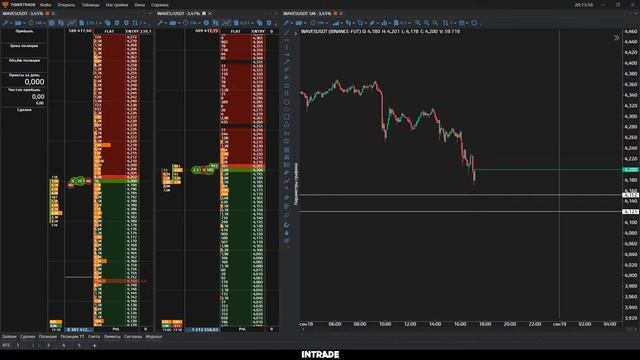The image size is (640, 360).
Task: Close the second WAVESUSDT order book tab
Action: pos(210,13)
